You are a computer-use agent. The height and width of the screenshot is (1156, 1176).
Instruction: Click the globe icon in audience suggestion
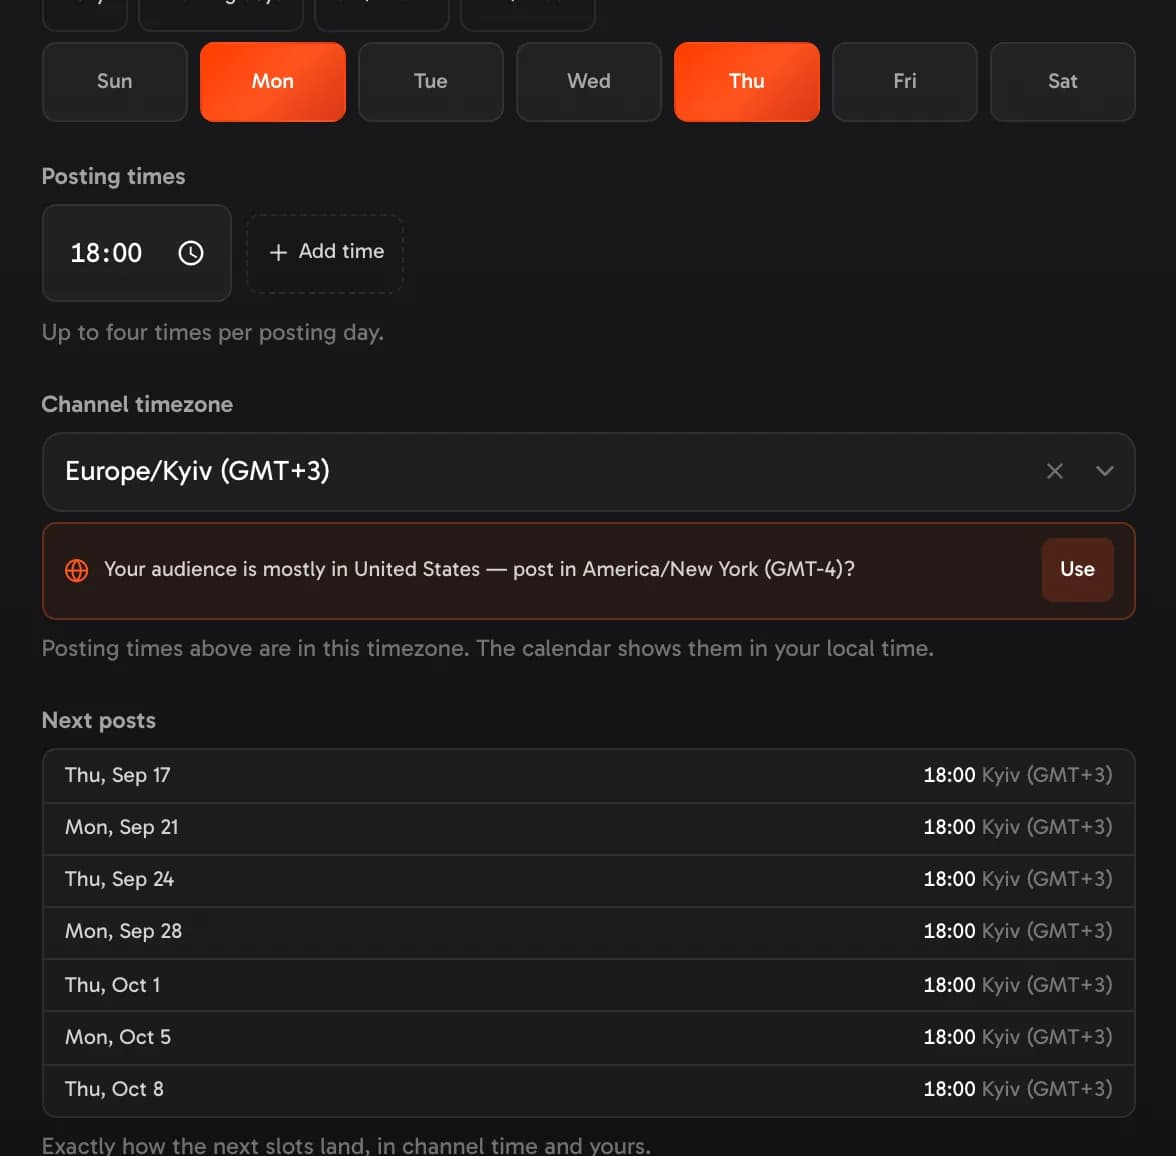76,570
